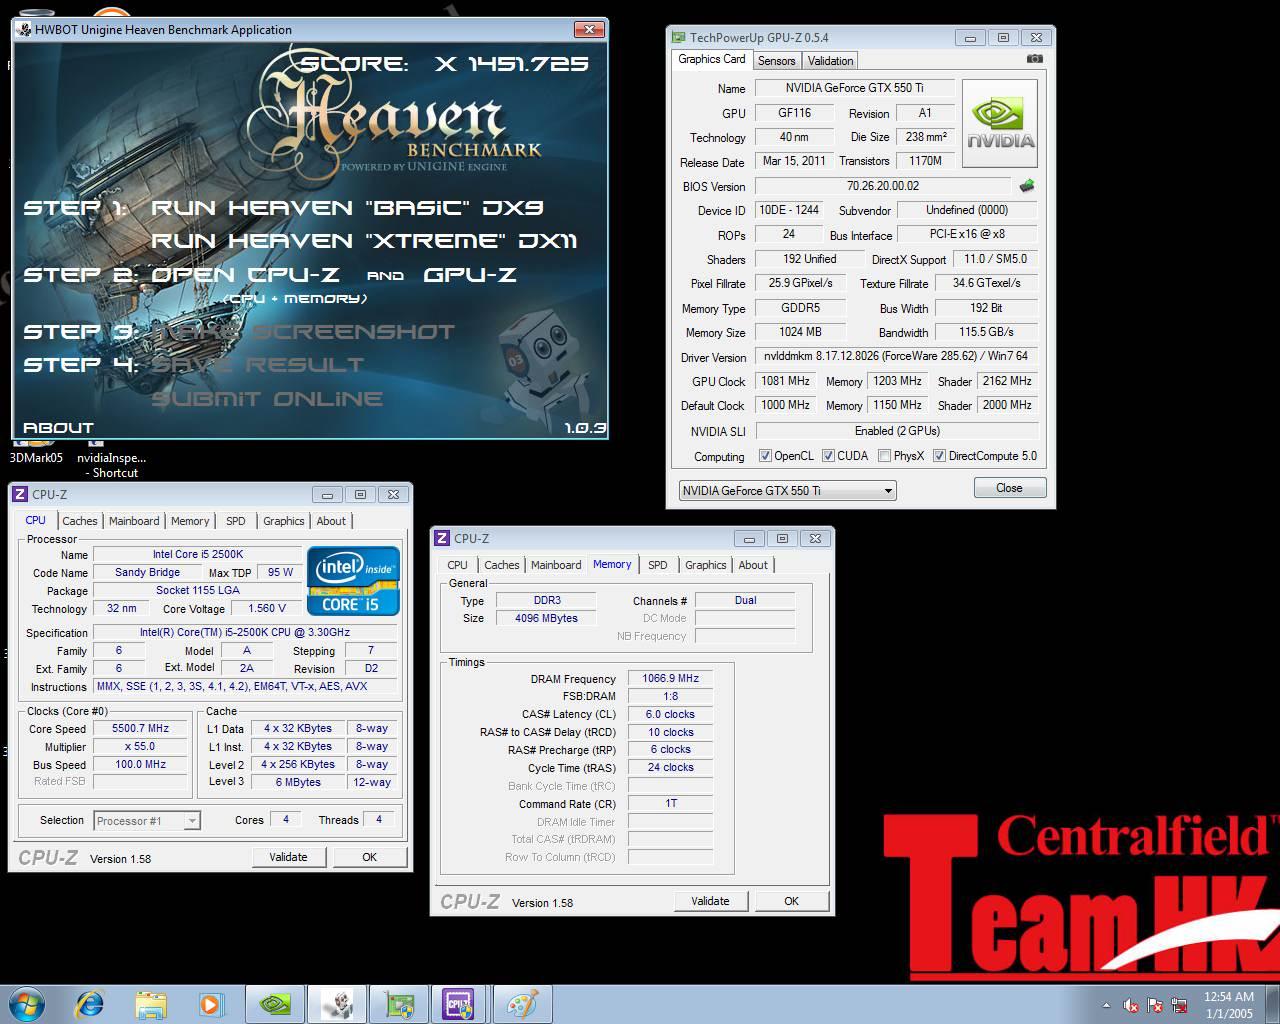
Task: Click About in the Heaven benchmark window
Action: [x=58, y=427]
